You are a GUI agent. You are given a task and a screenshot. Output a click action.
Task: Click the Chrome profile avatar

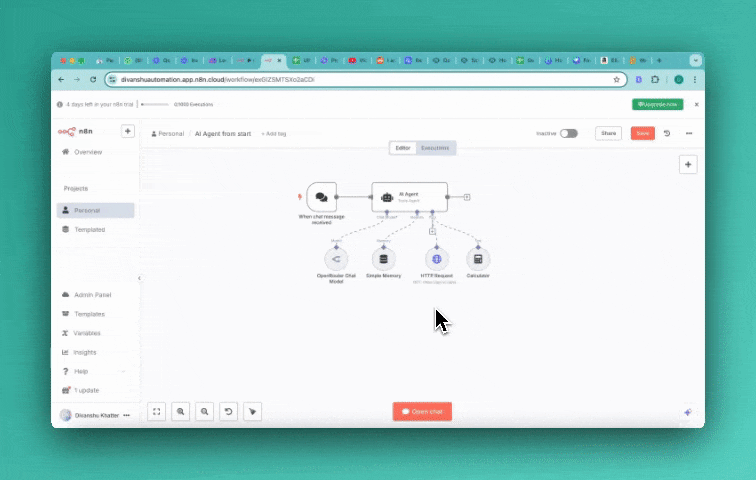678,80
